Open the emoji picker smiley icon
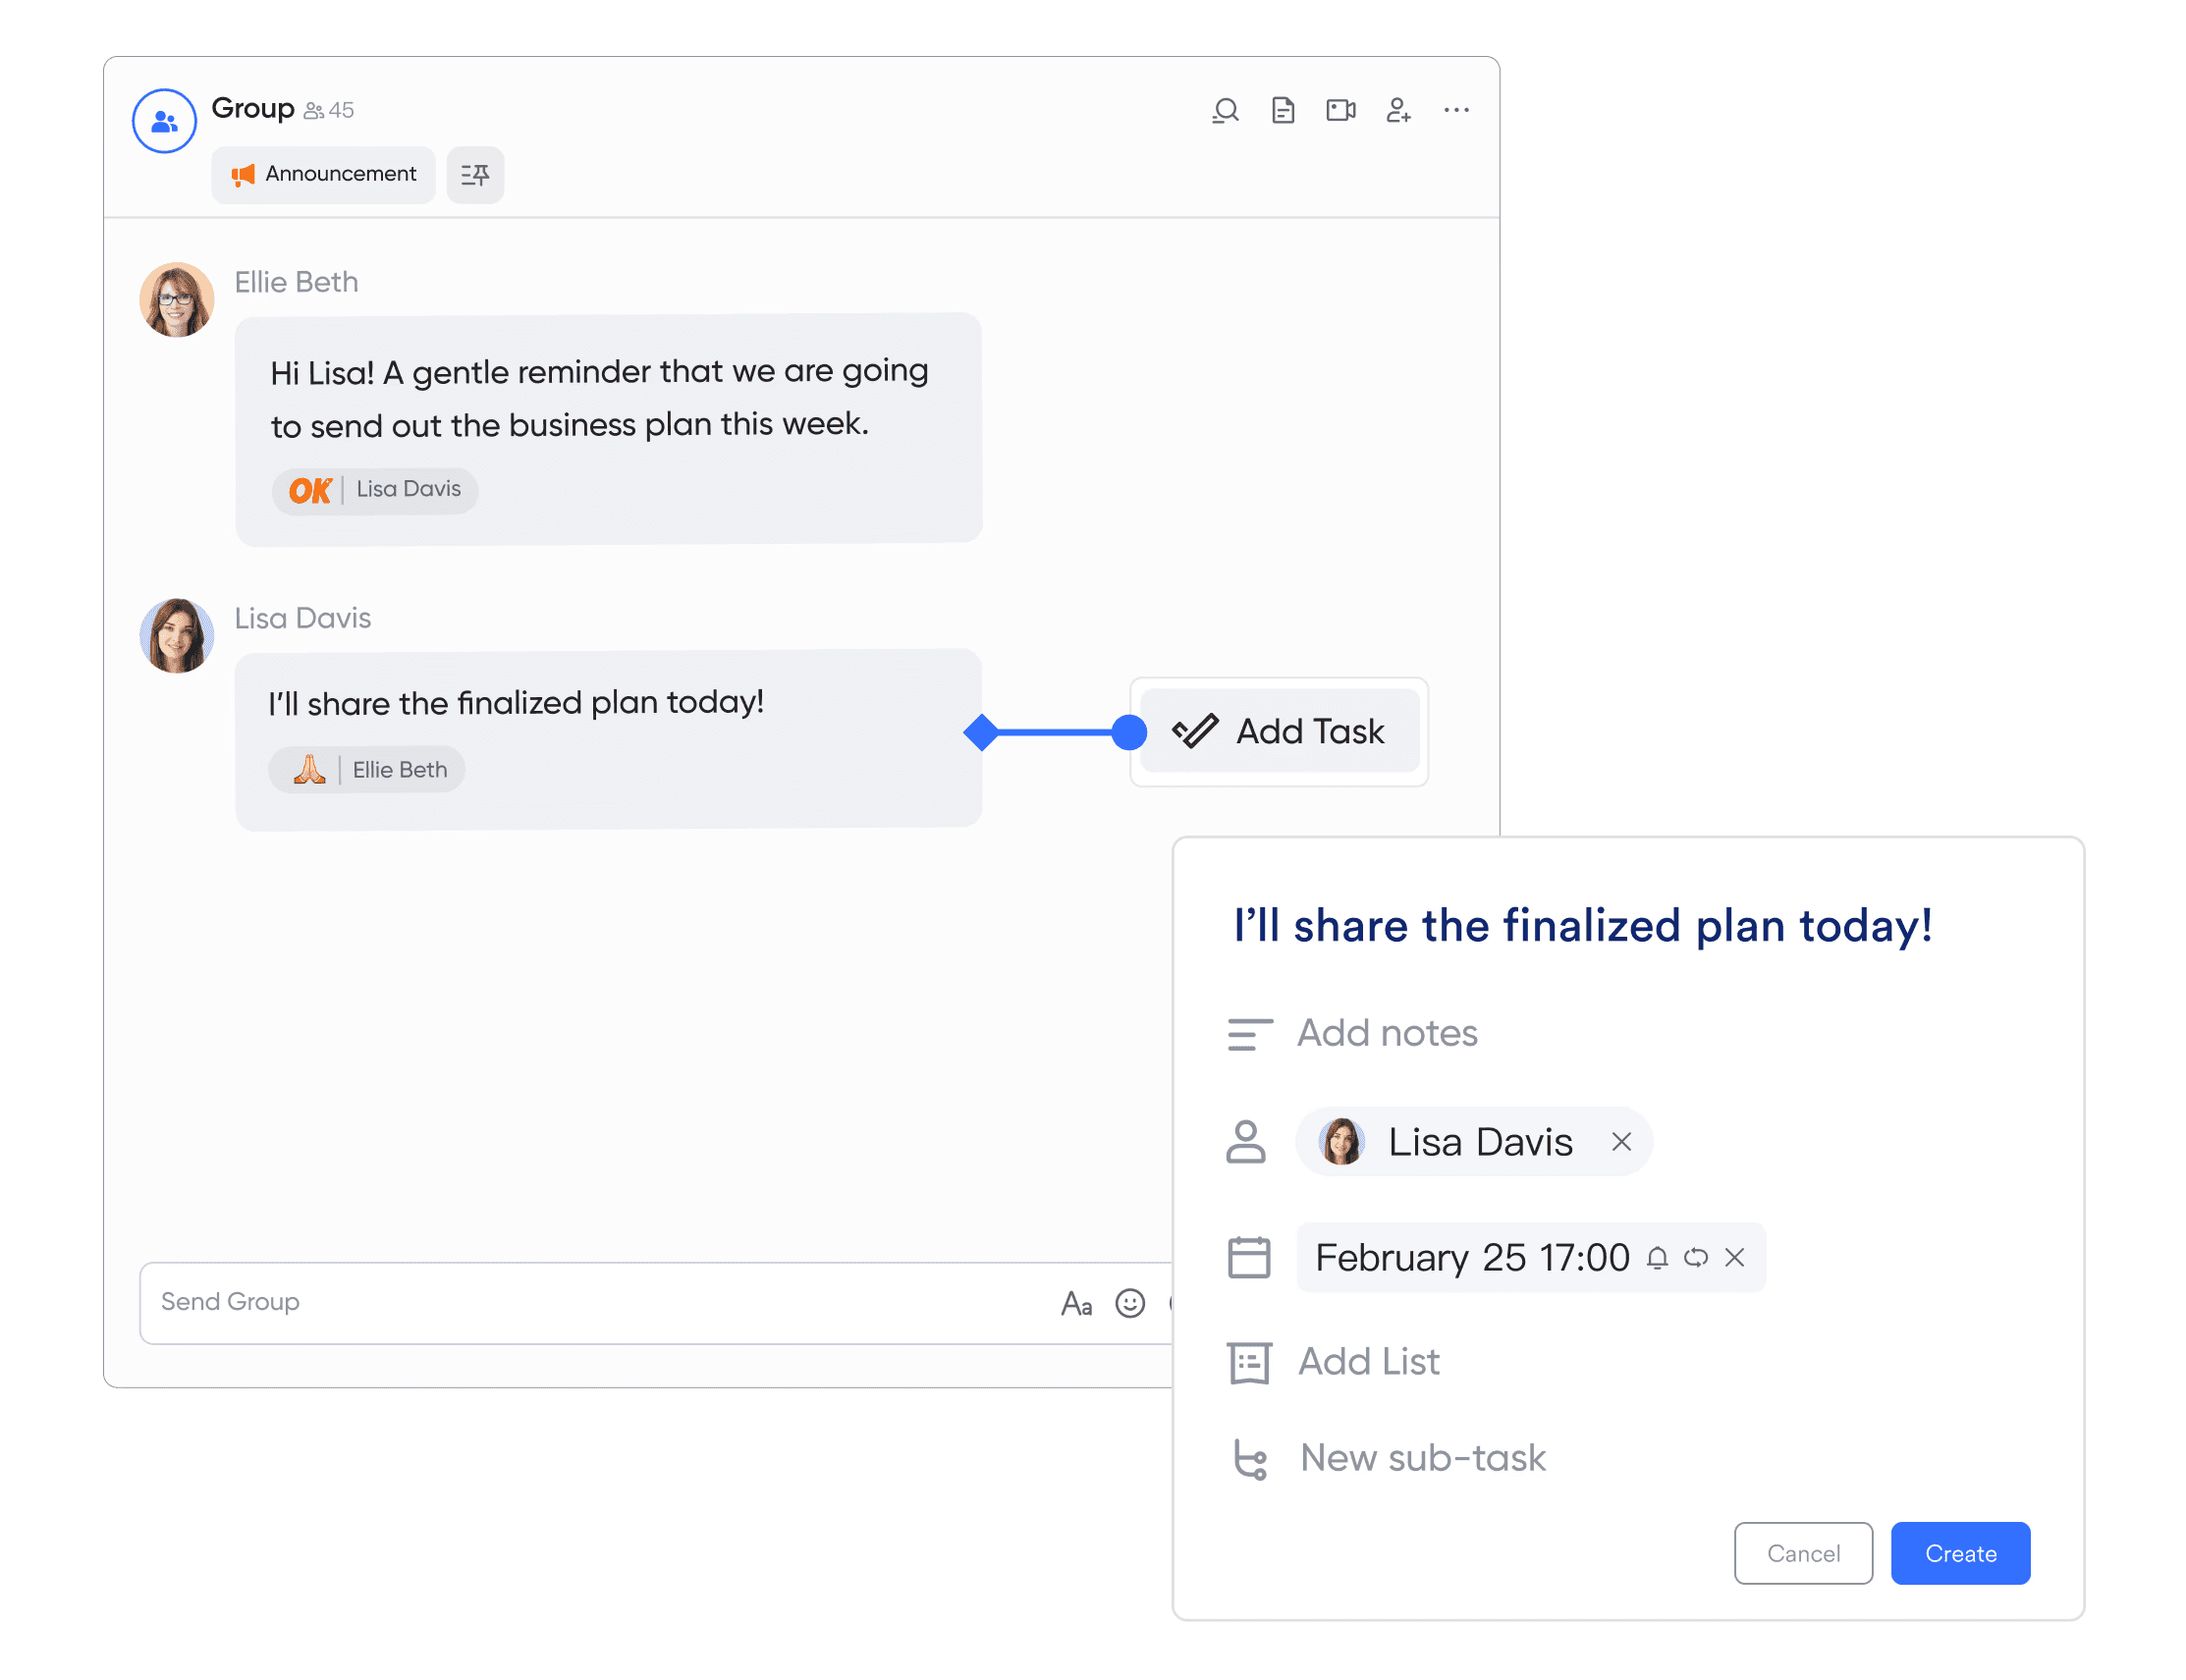 pos(1130,1303)
